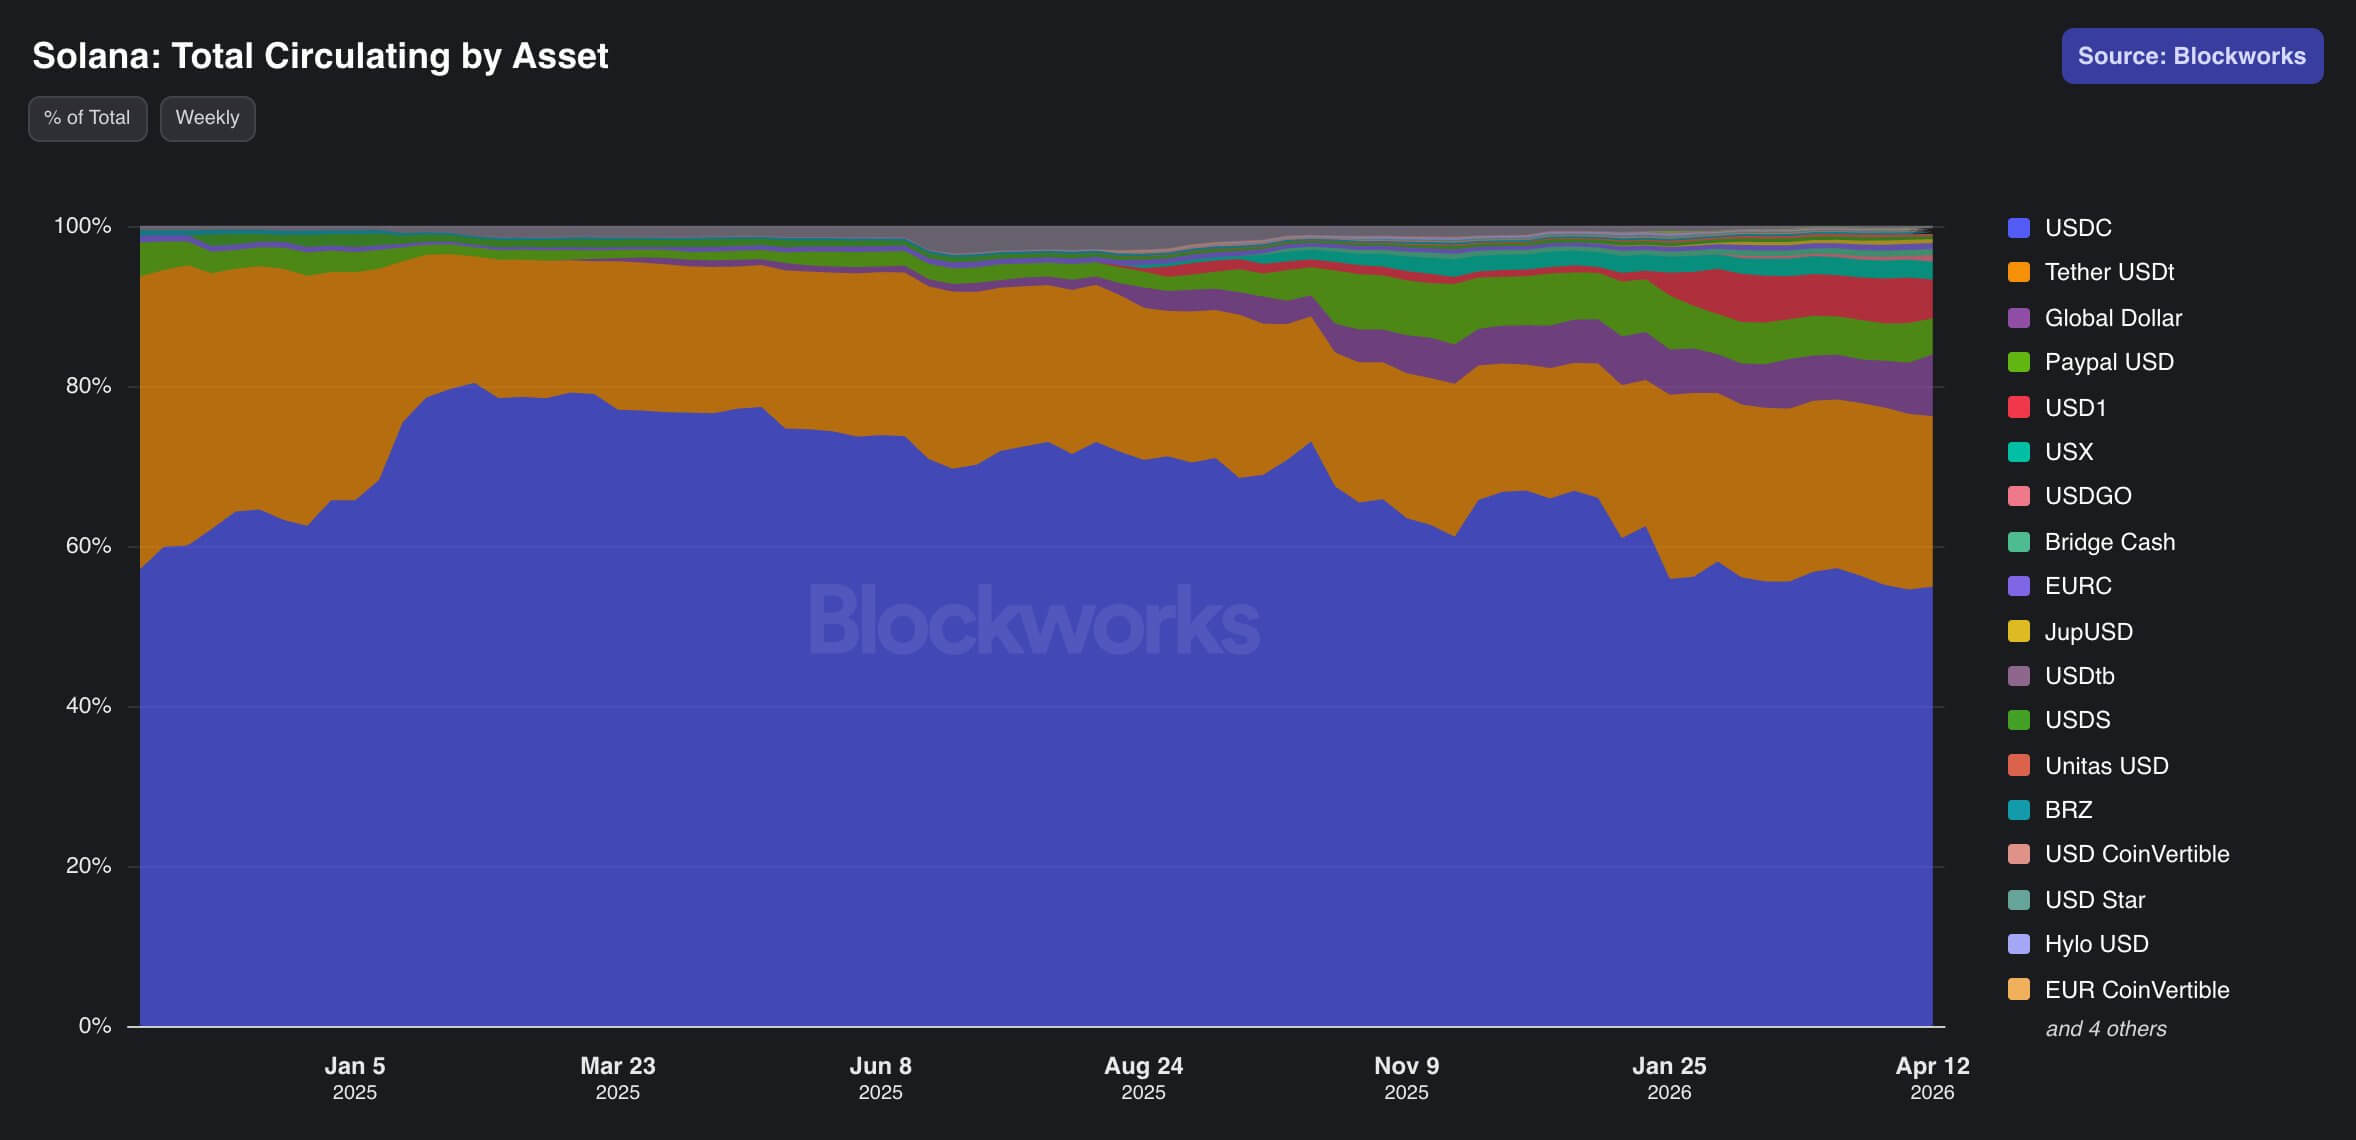Click the 'Source: Blockworks' button

click(x=2193, y=56)
